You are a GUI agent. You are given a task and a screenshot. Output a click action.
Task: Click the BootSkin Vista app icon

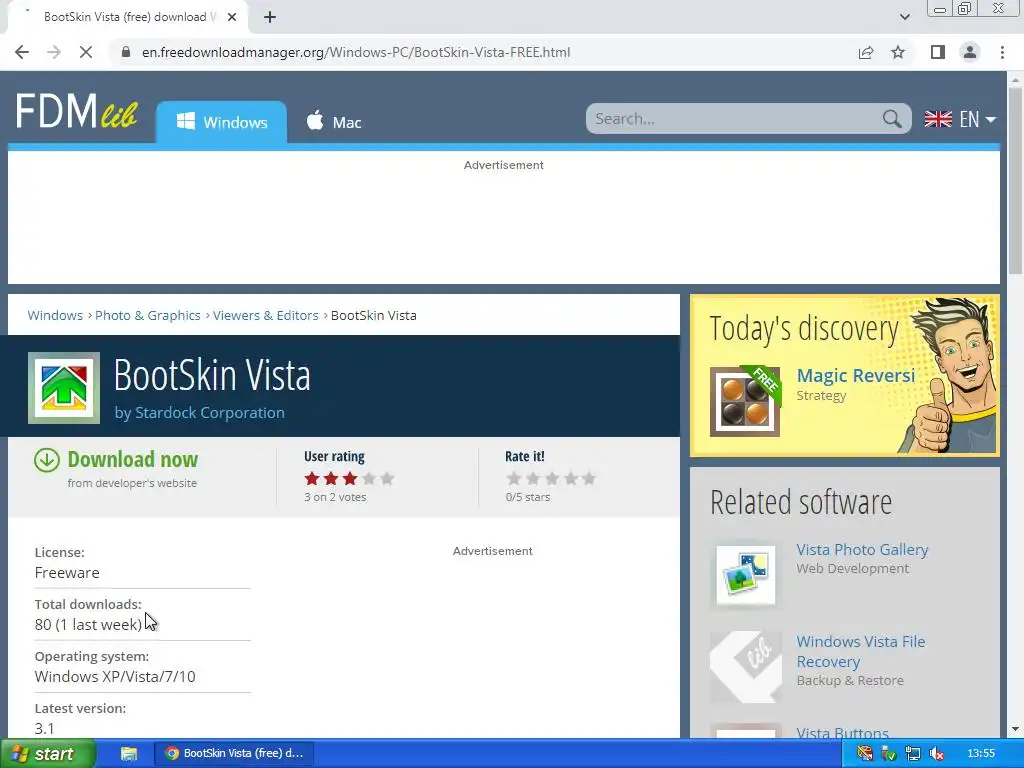point(64,388)
